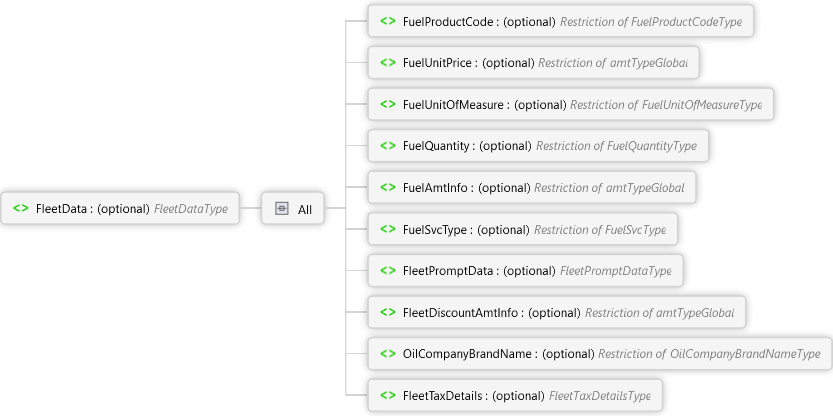This screenshot has height=416, width=833.
Task: Click the FuelSvcType element tag icon
Action: [x=387, y=229]
